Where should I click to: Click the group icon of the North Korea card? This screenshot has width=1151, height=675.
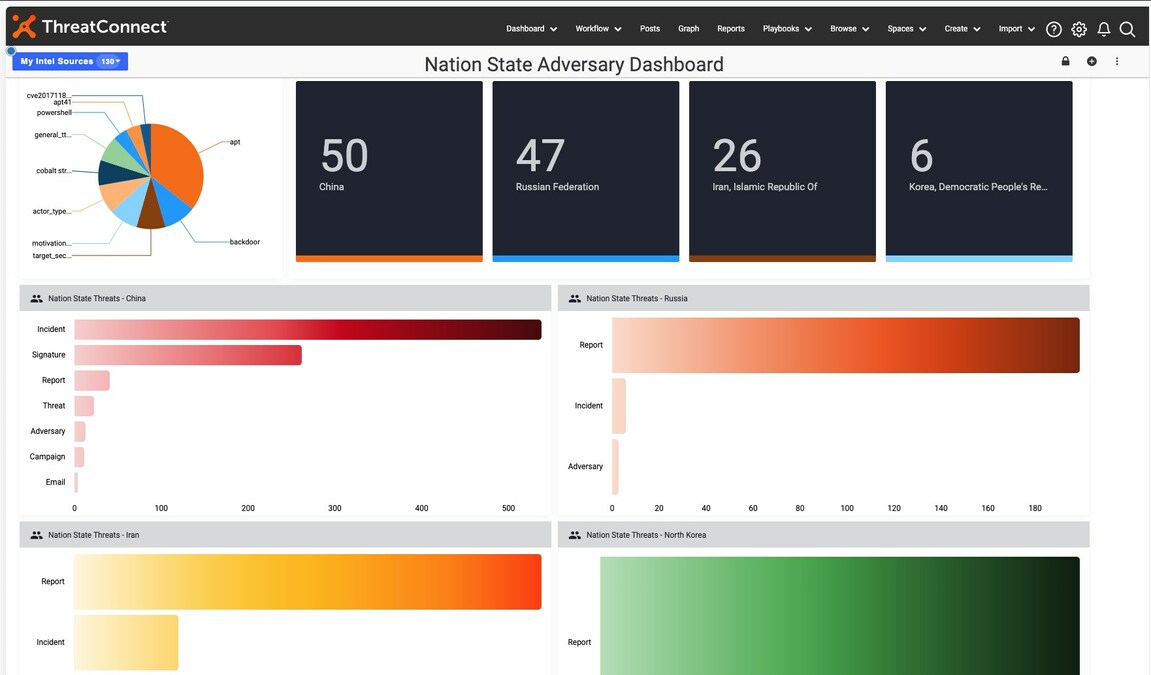tap(575, 535)
